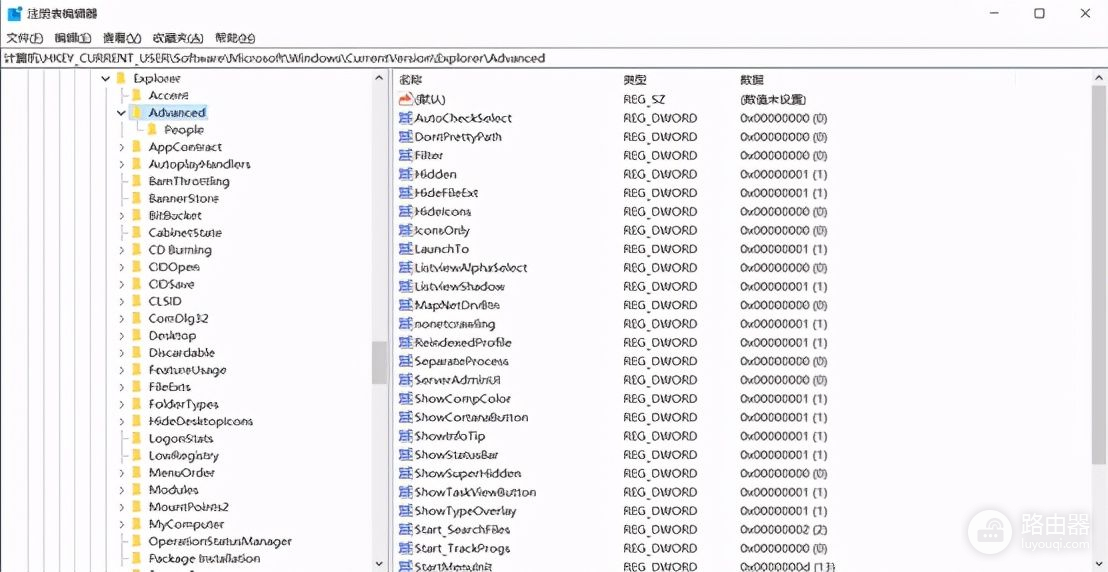
Task: Click the Registry Editor icon in title bar
Action: pos(14,13)
